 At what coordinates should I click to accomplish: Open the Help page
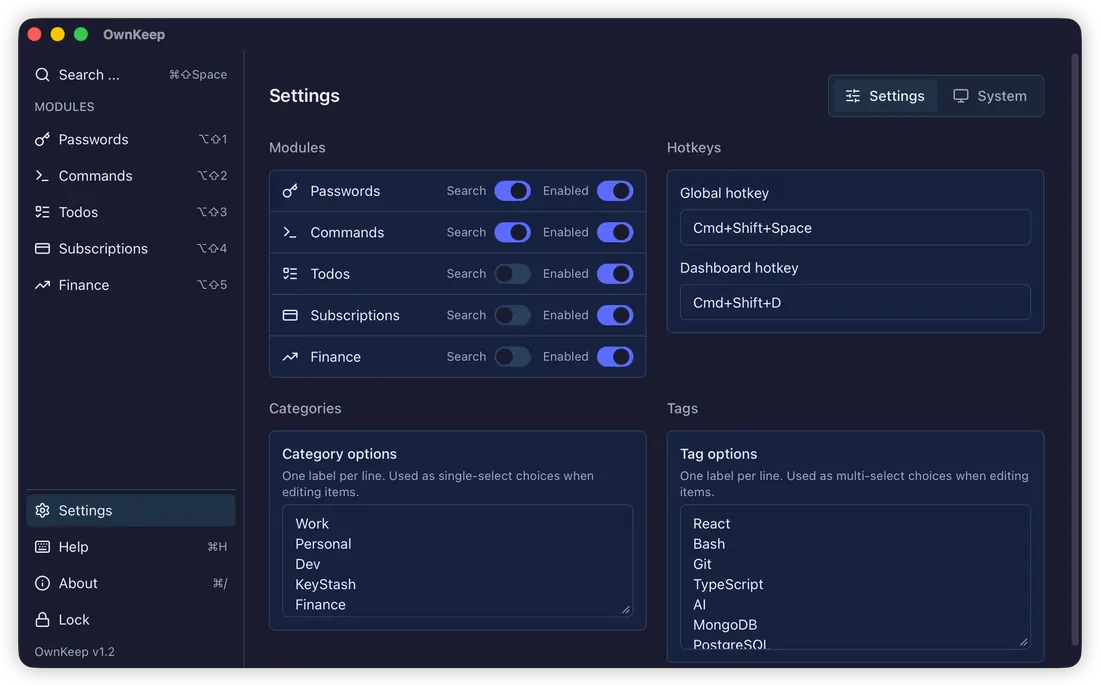pos(130,547)
